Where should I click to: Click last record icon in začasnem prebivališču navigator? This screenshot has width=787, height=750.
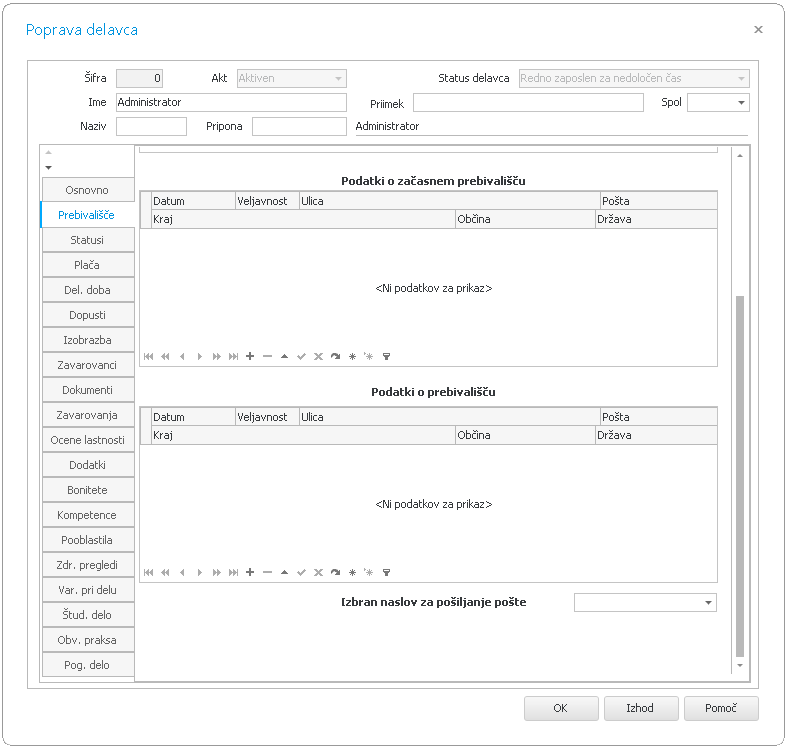(233, 356)
